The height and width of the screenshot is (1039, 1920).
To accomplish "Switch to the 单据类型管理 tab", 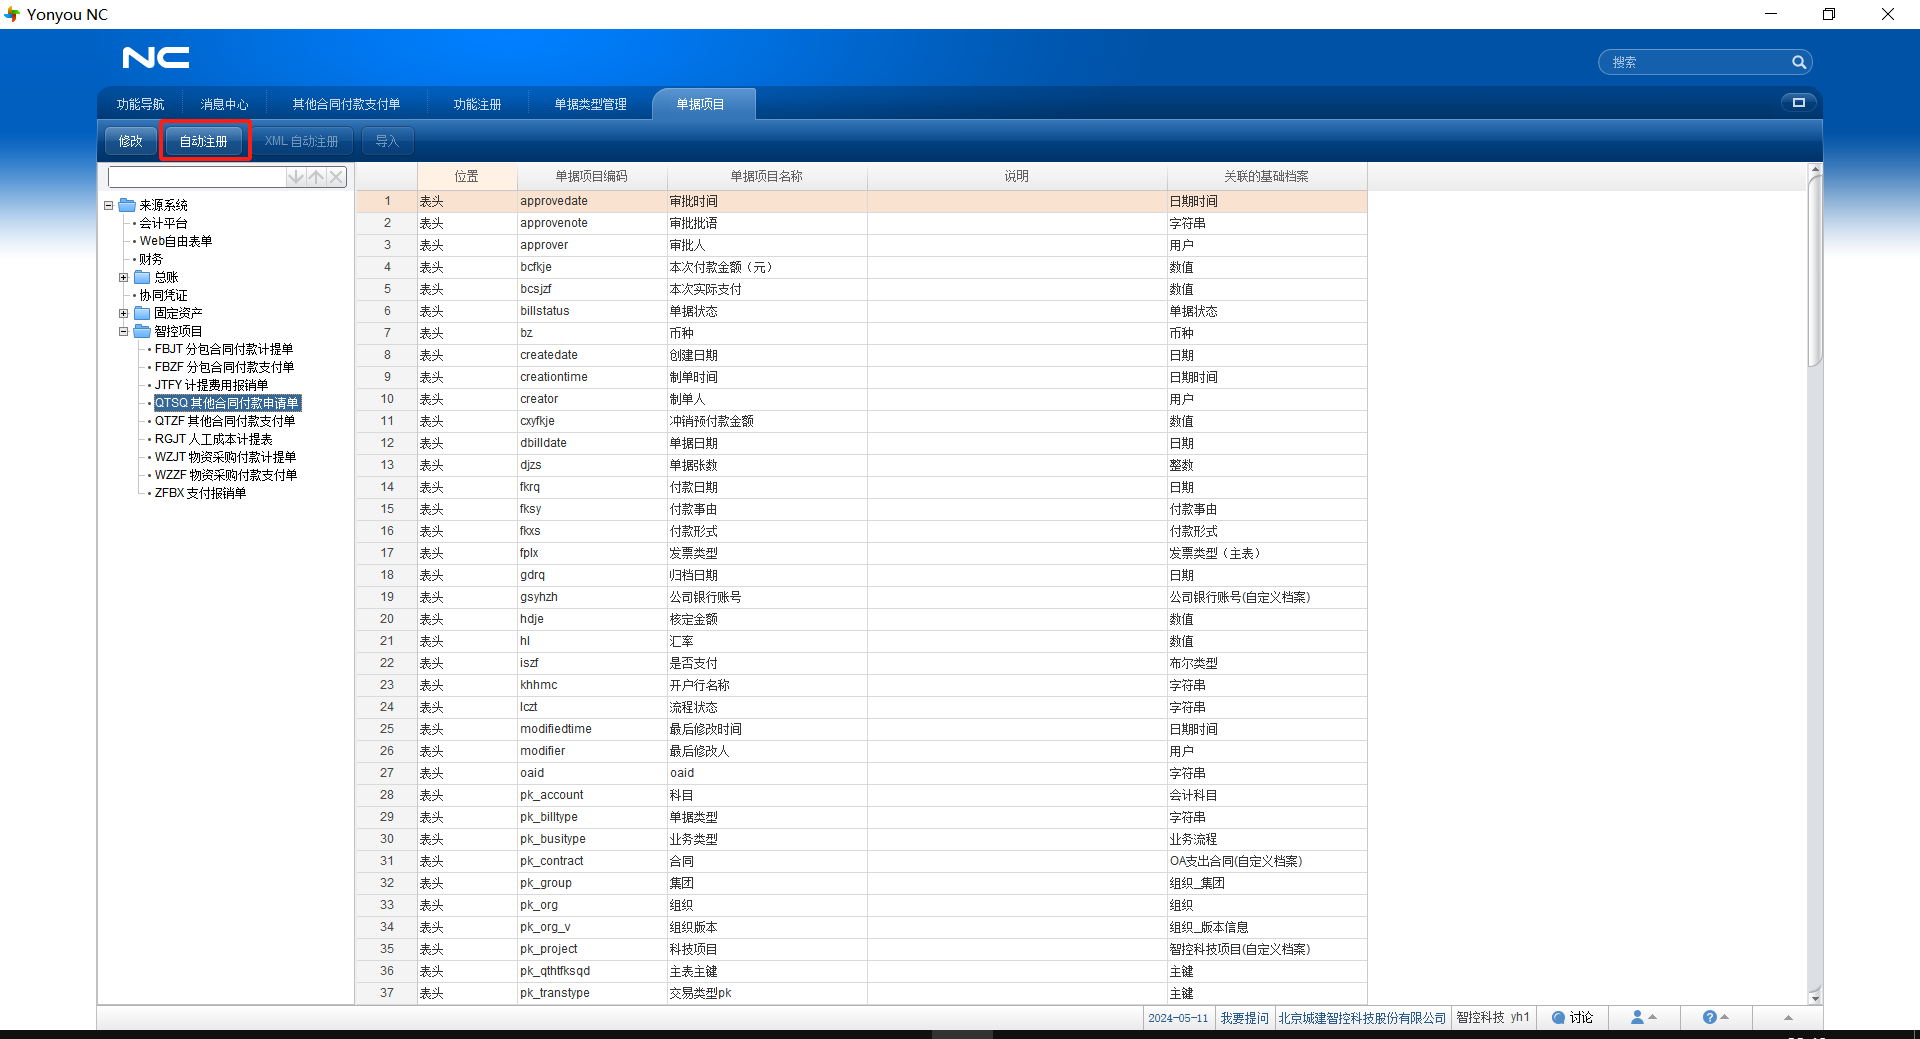I will [x=590, y=104].
